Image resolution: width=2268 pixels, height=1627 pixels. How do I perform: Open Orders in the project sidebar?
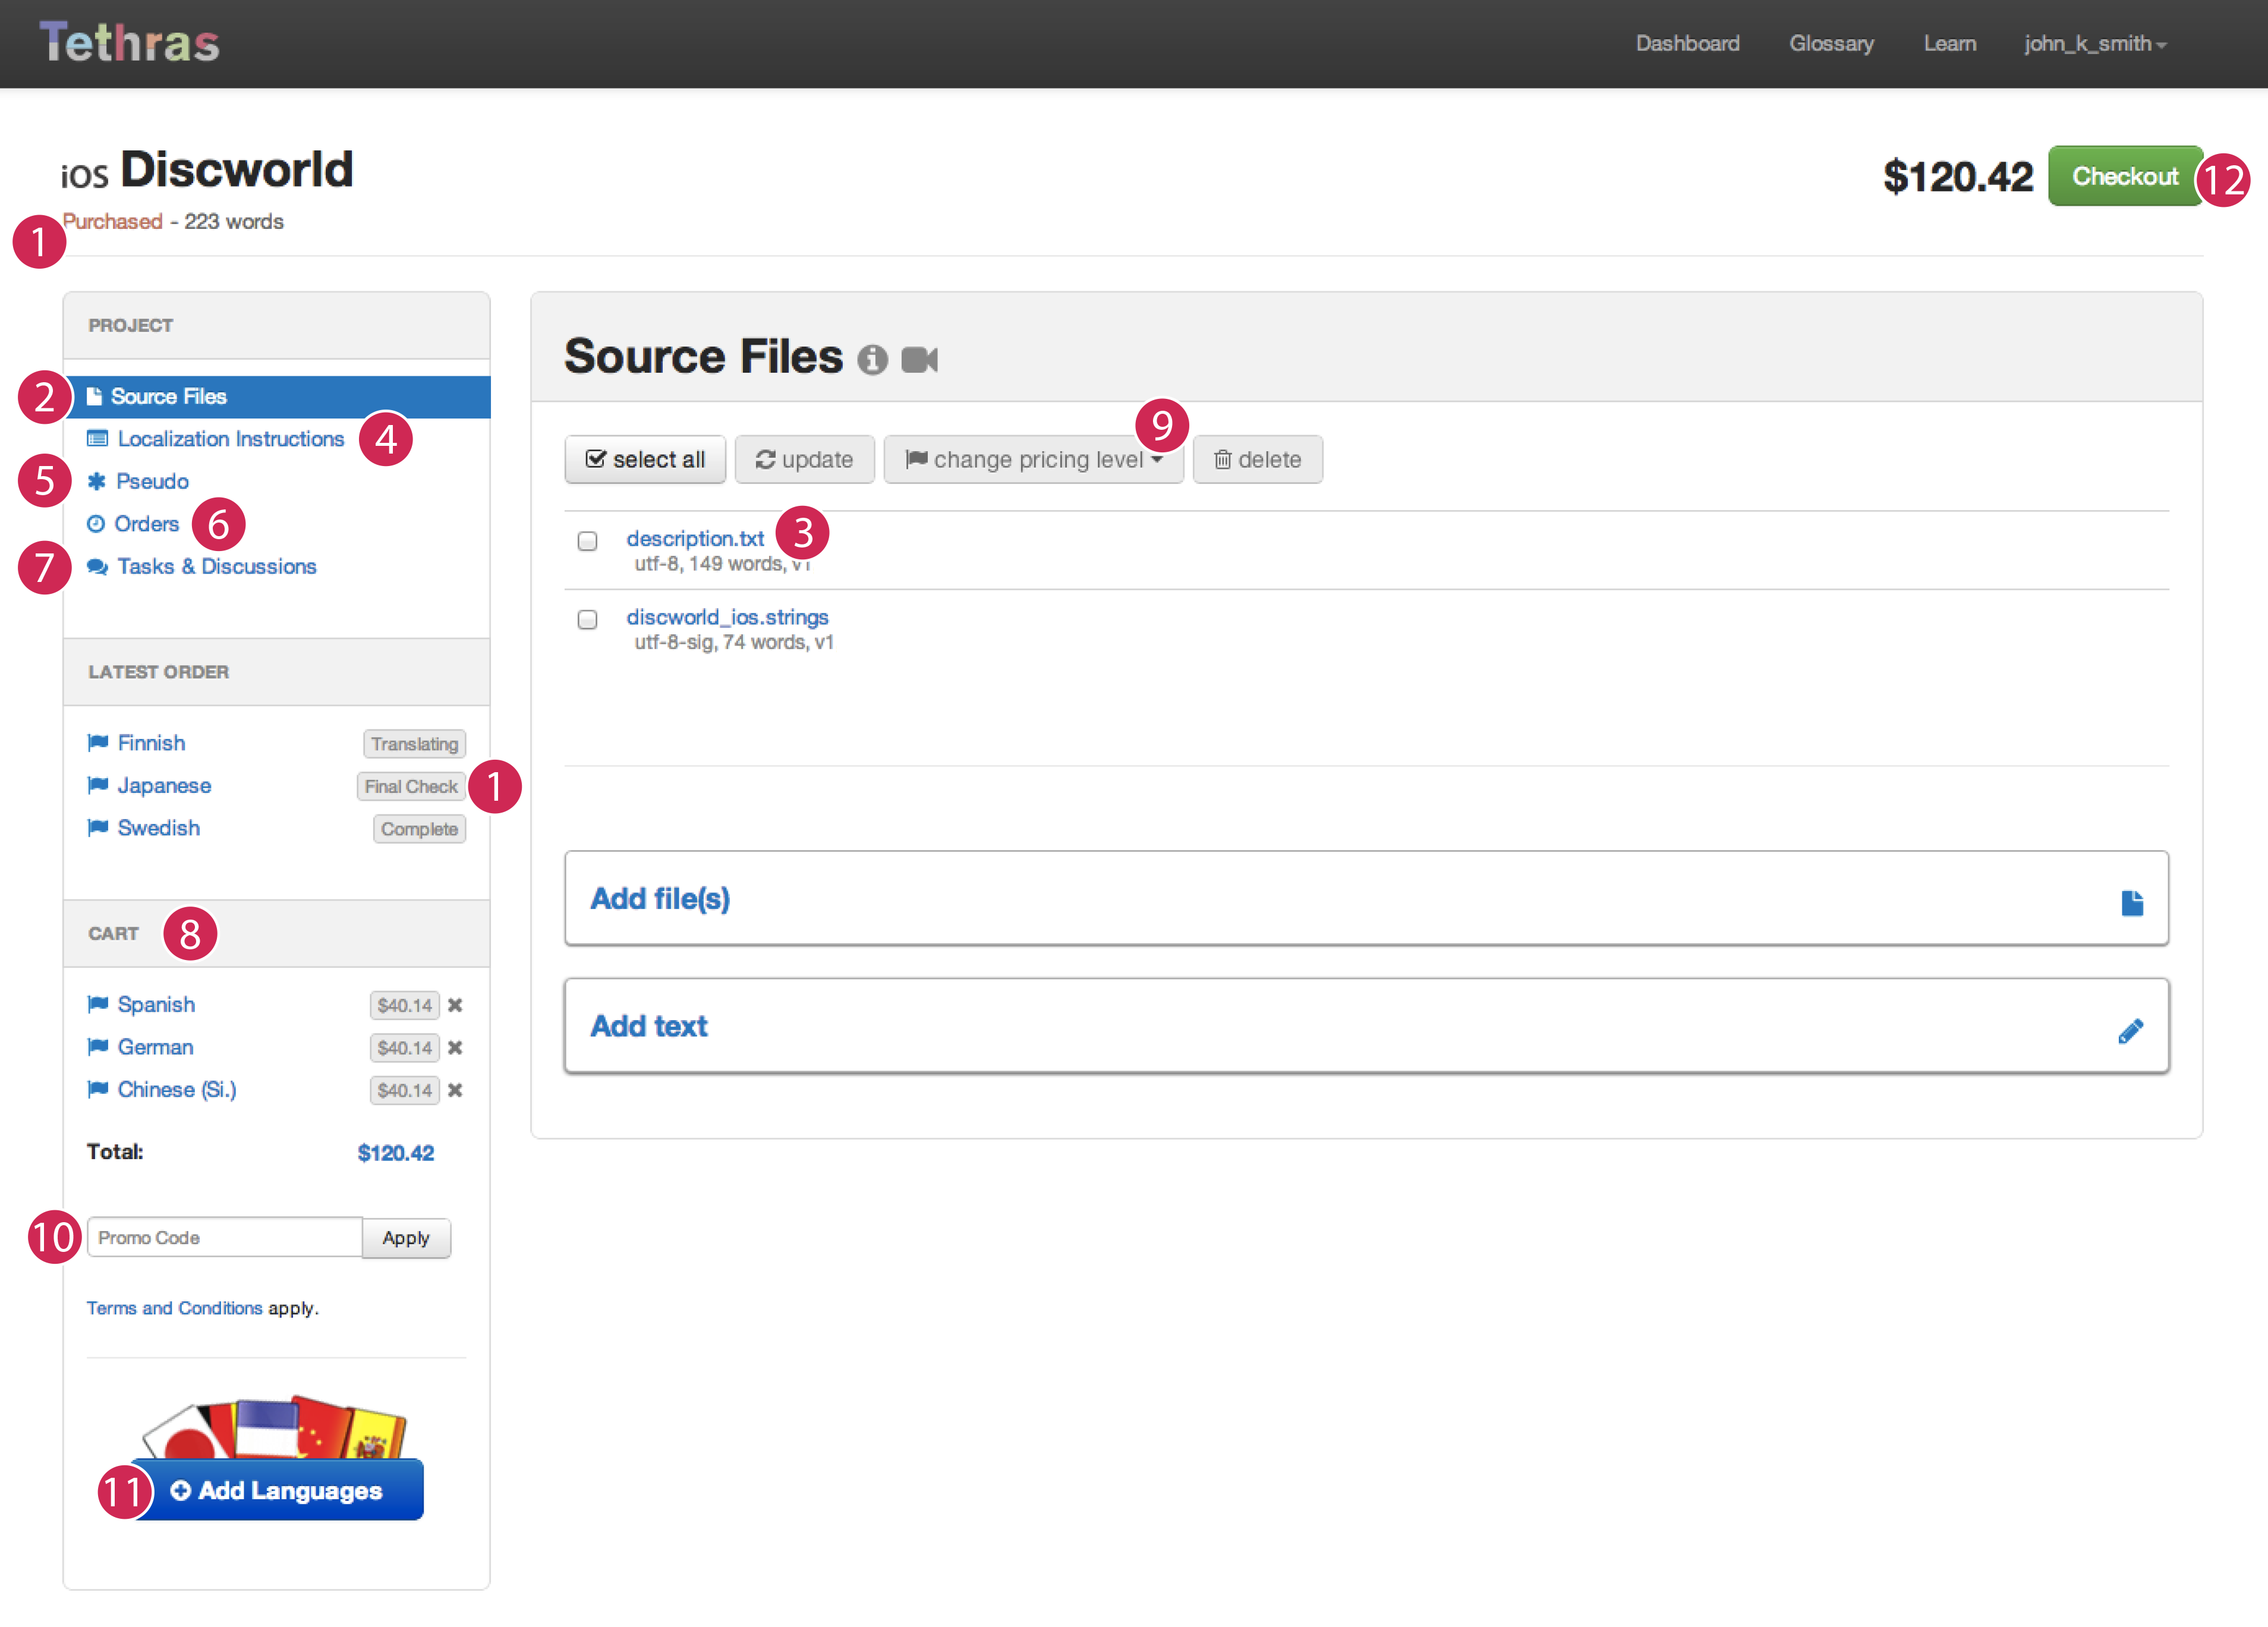(x=146, y=524)
